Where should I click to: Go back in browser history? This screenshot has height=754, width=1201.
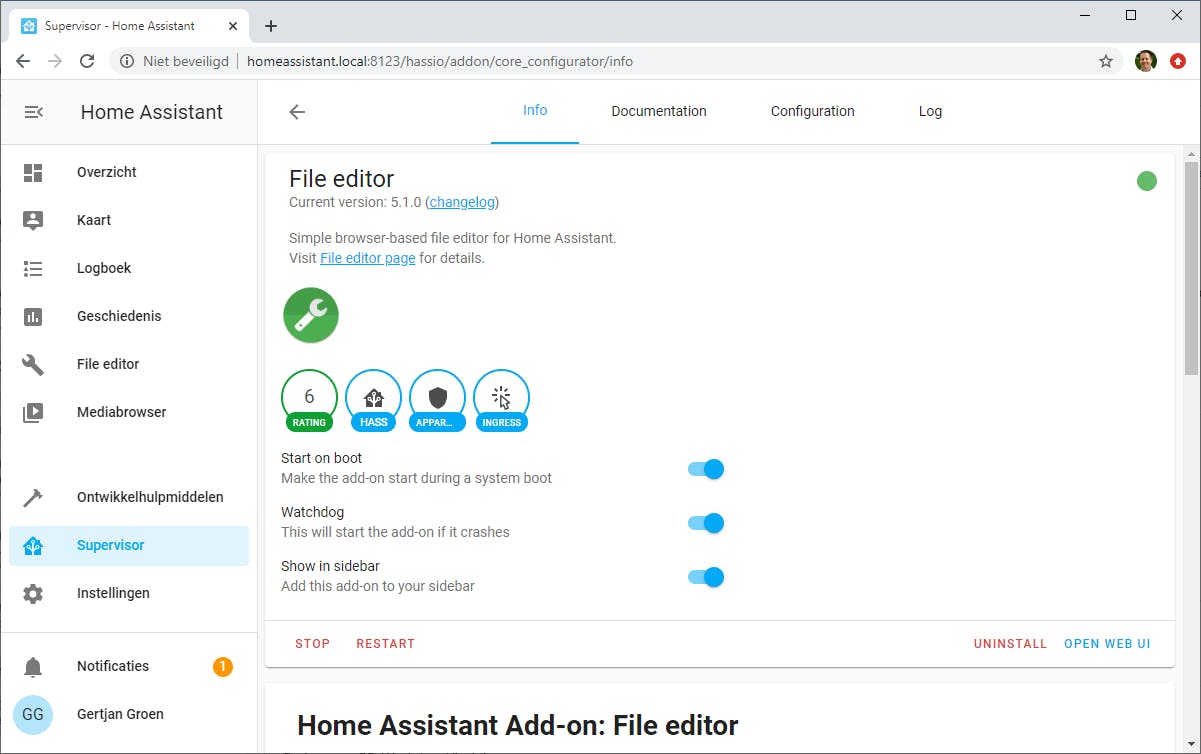pyautogui.click(x=23, y=61)
